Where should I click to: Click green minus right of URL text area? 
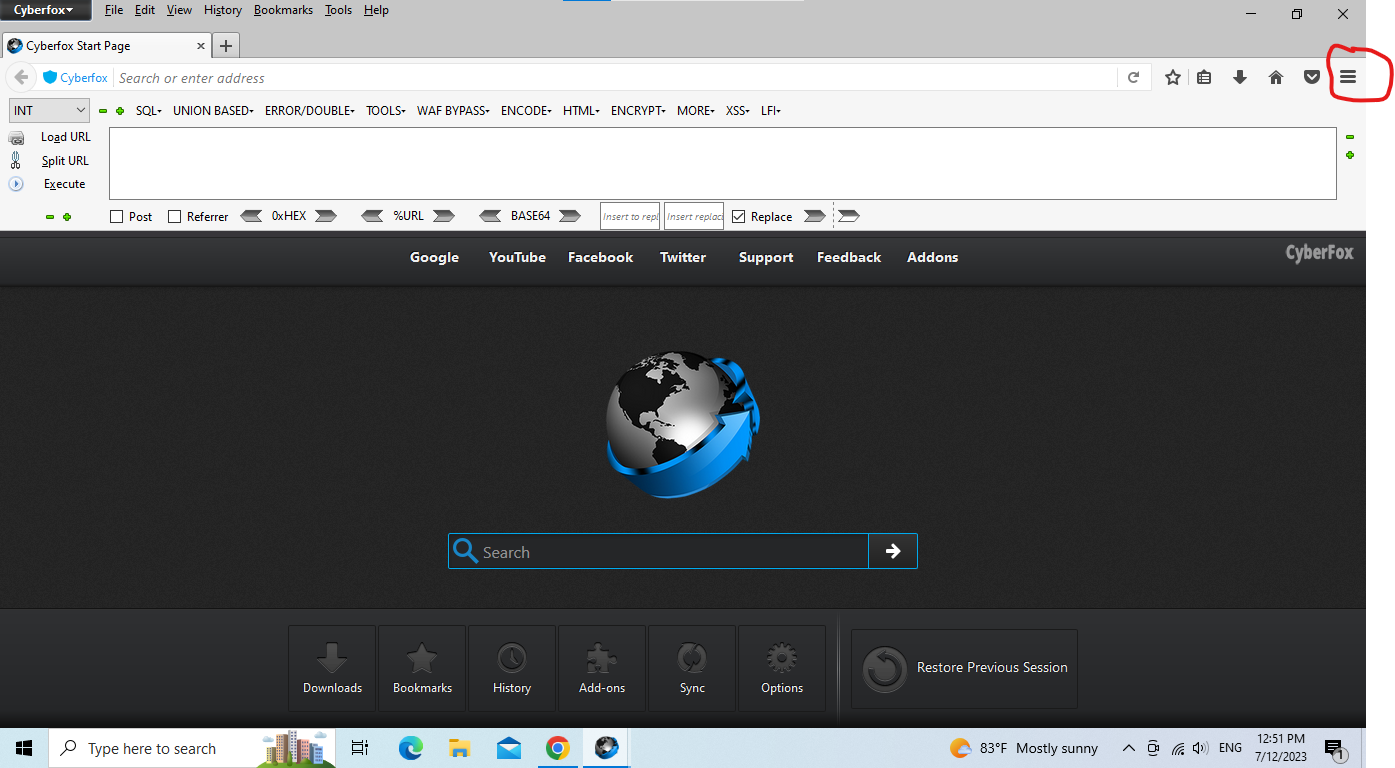(1350, 137)
